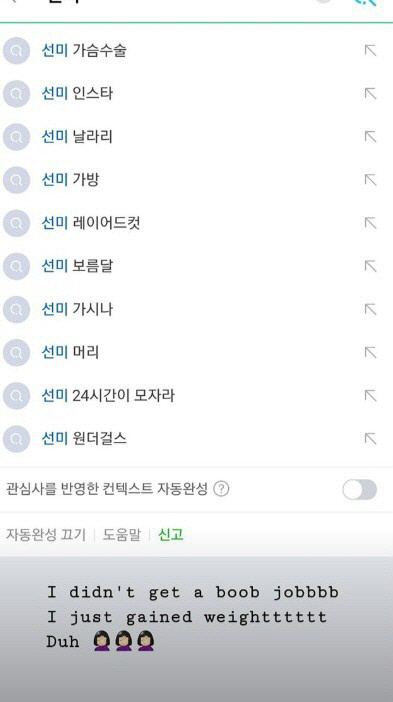The height and width of the screenshot is (702, 393).
Task: Report a suggestion with the green 신고 link
Action: tap(171, 535)
